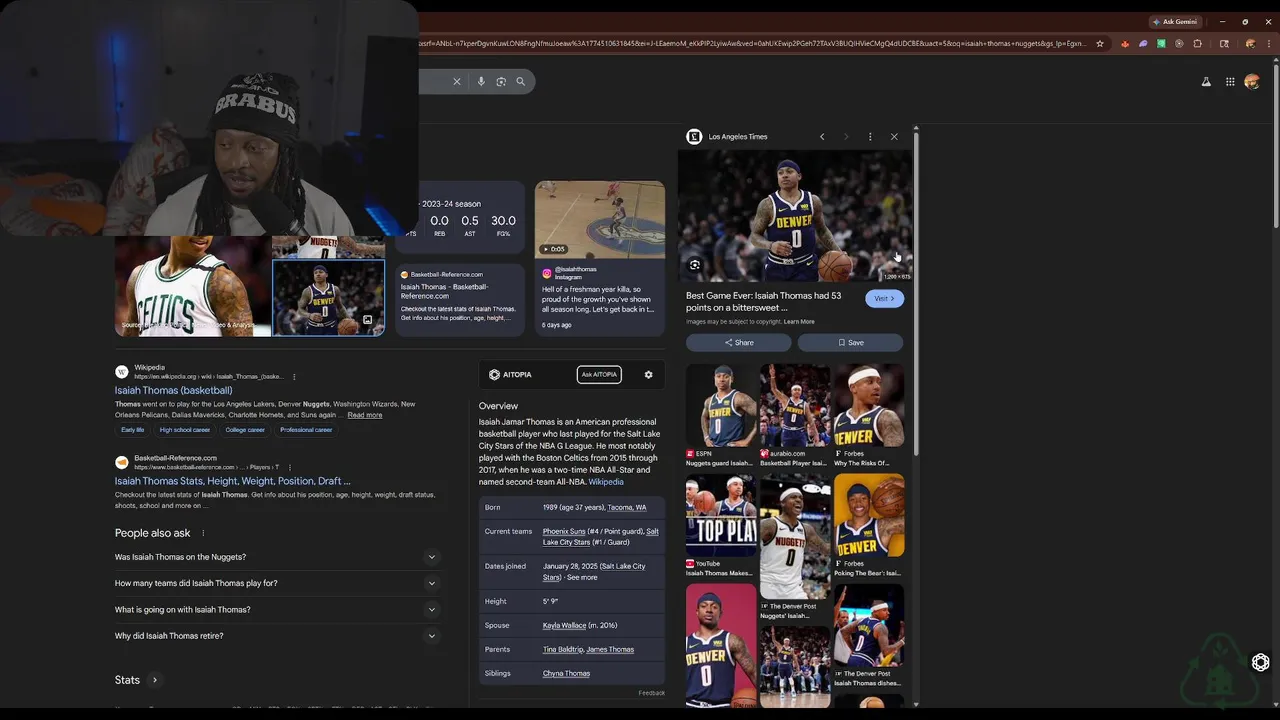Visit the Los Angeles Times article
The height and width of the screenshot is (720, 1280).
pos(884,298)
